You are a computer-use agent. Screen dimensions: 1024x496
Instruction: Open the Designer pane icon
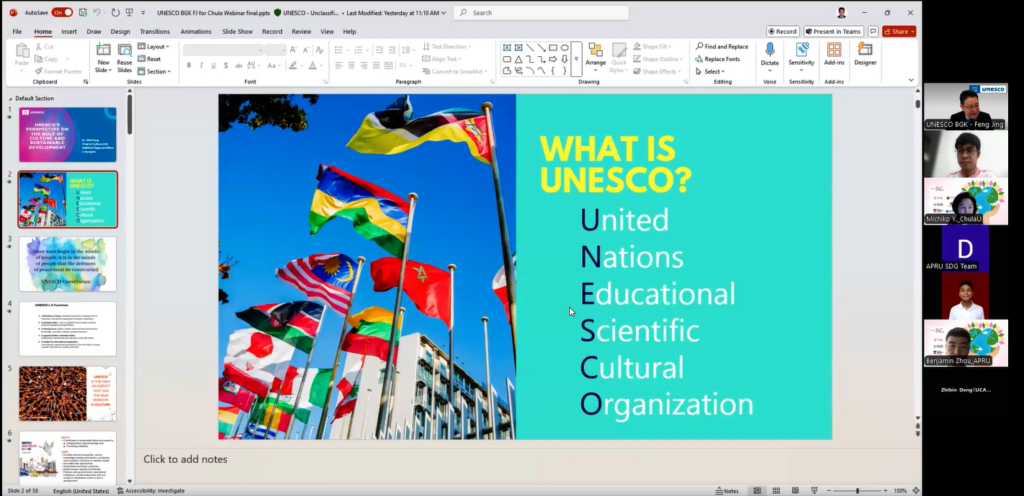pos(865,50)
